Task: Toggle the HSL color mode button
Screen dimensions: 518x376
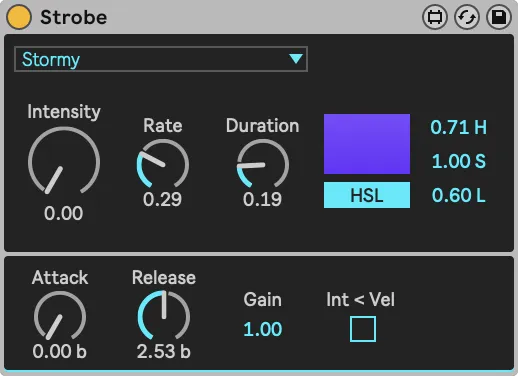Action: pyautogui.click(x=367, y=195)
